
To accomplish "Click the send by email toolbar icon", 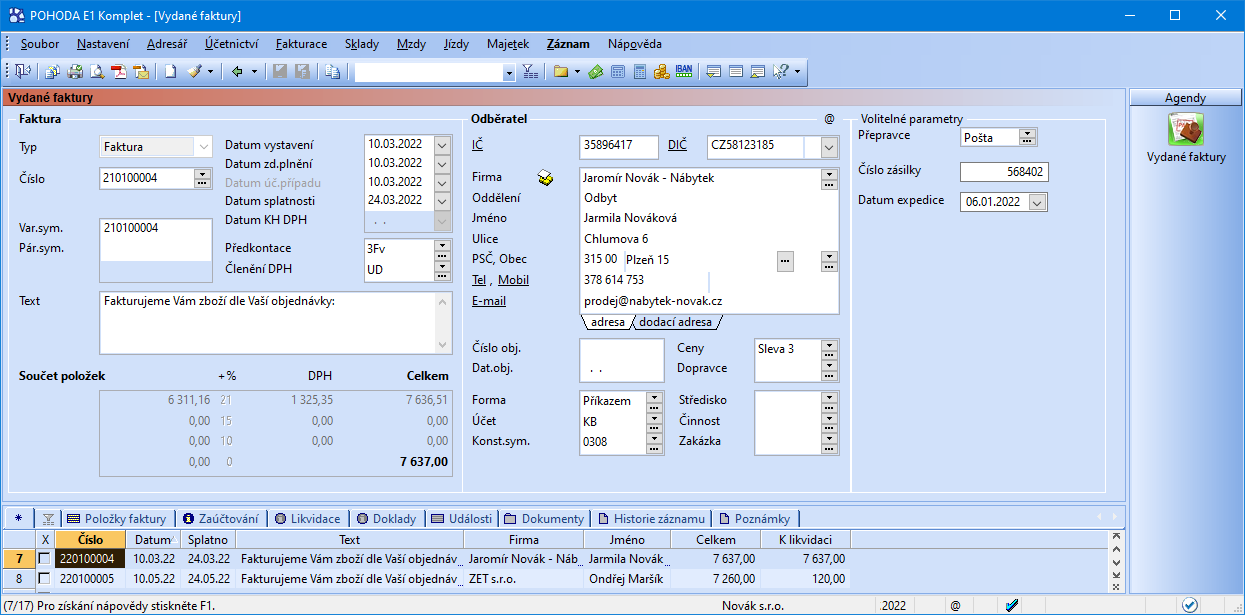I will [x=141, y=71].
